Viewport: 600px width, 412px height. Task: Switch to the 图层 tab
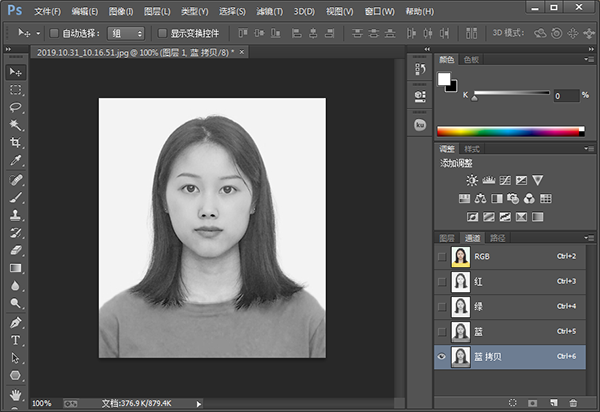447,238
